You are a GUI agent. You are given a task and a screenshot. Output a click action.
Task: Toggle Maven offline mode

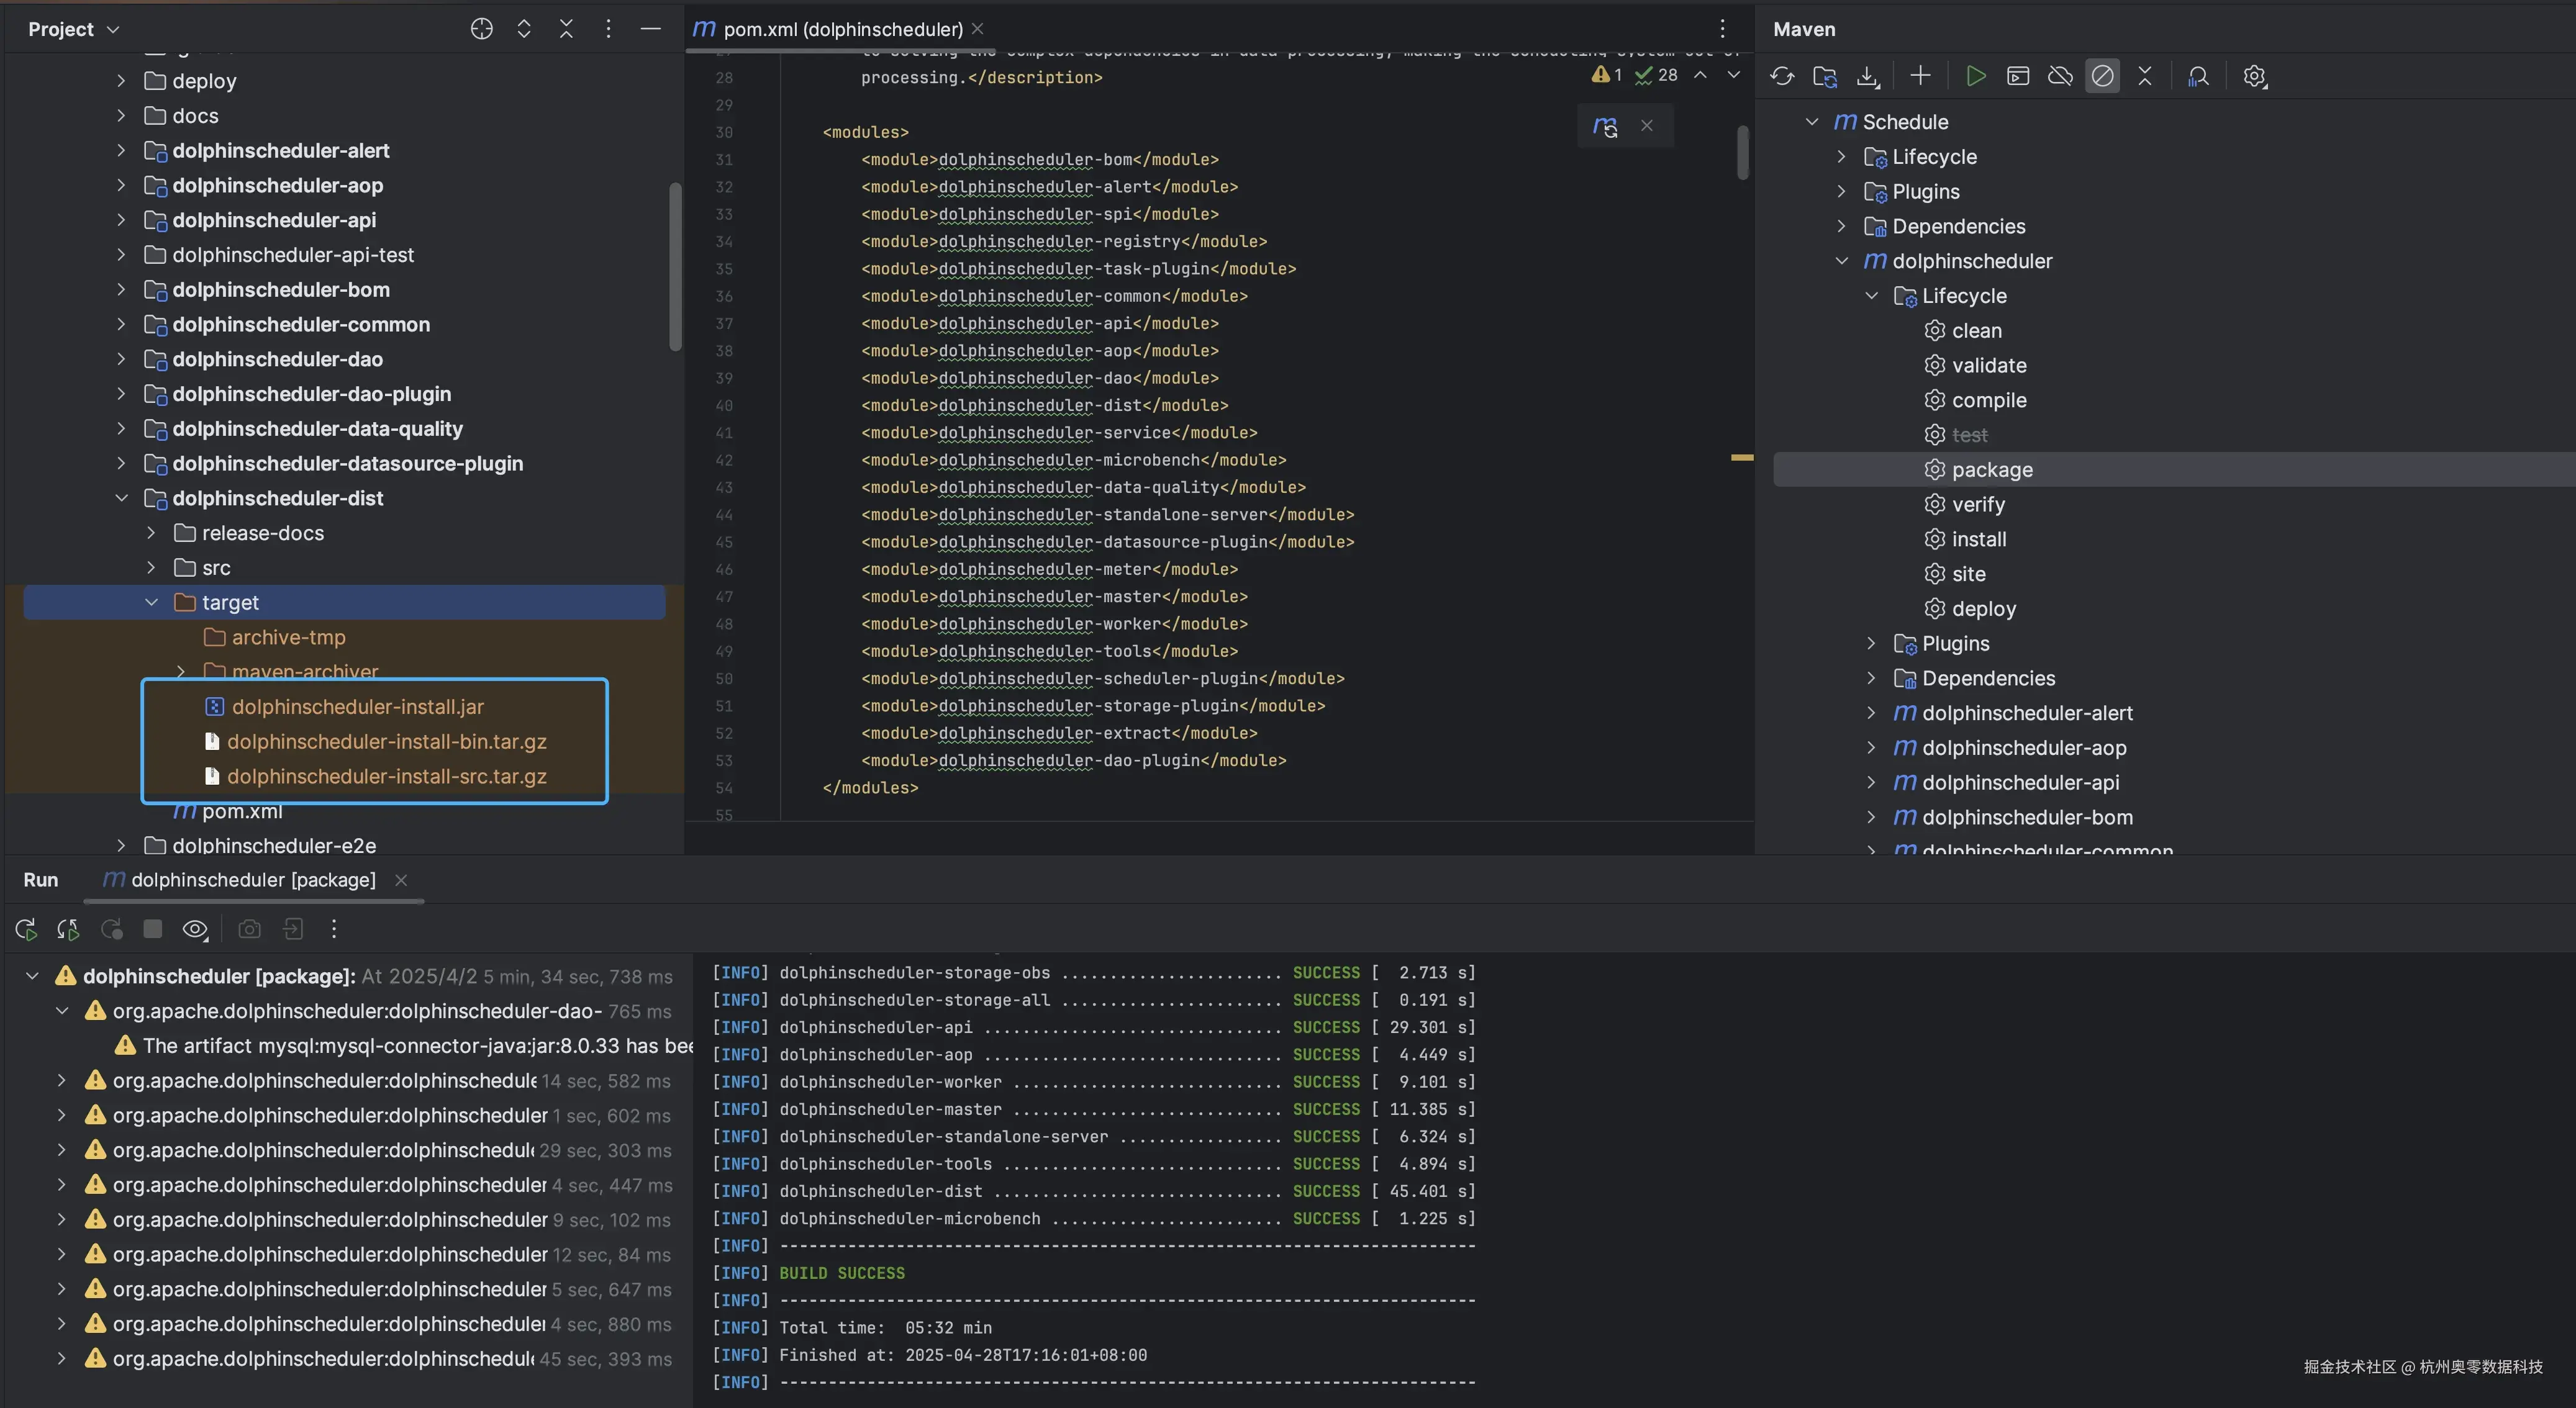coord(2060,76)
